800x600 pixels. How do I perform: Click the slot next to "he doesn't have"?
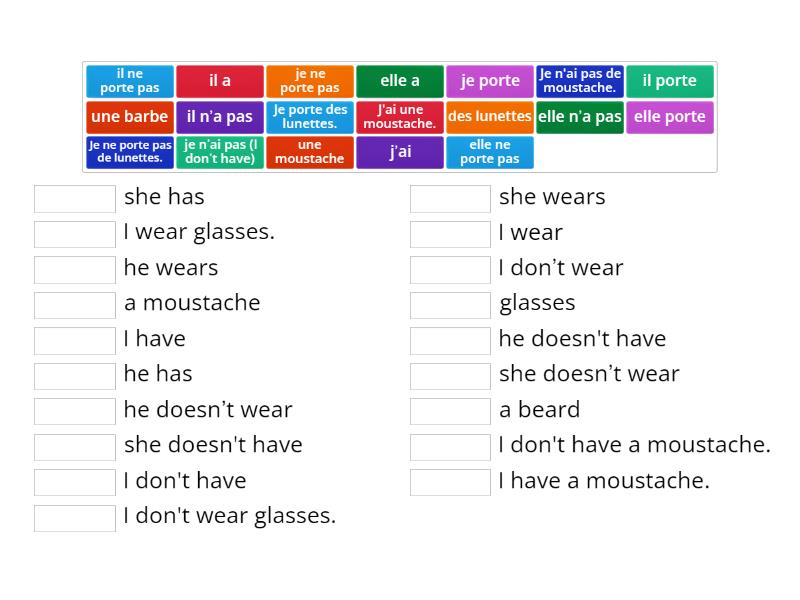[x=450, y=339]
